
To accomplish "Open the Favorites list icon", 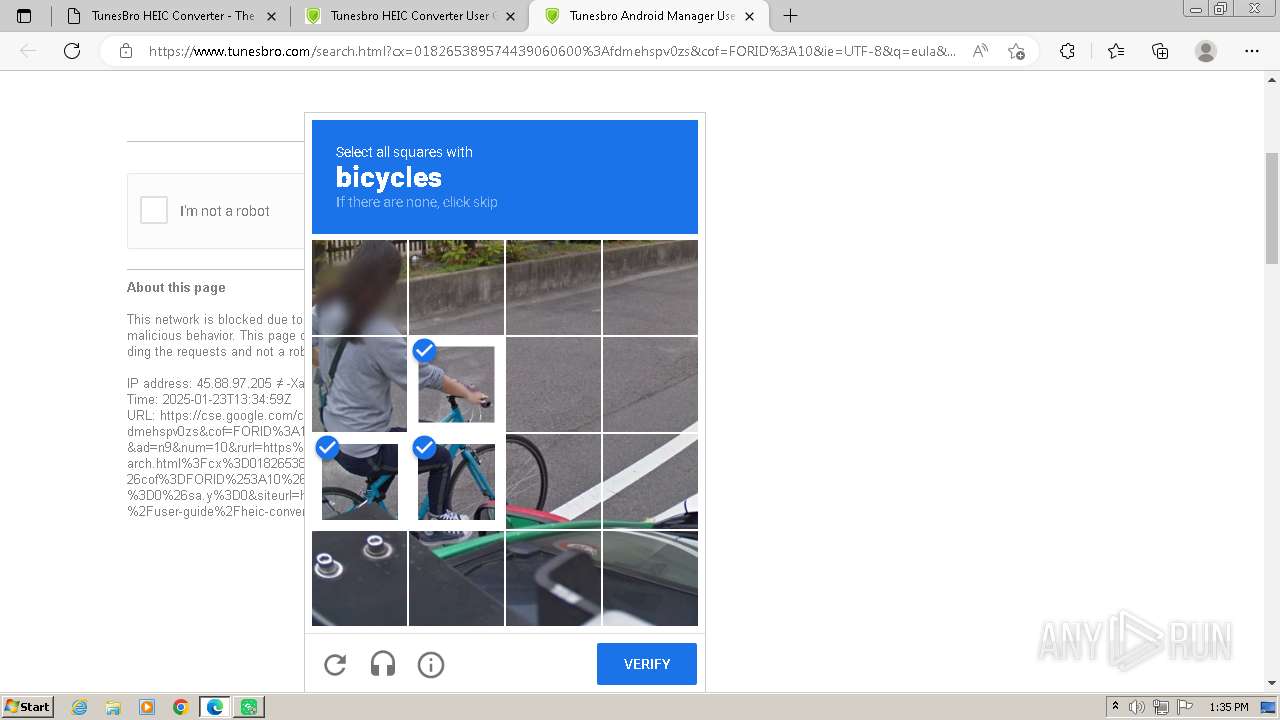I will [1116, 51].
